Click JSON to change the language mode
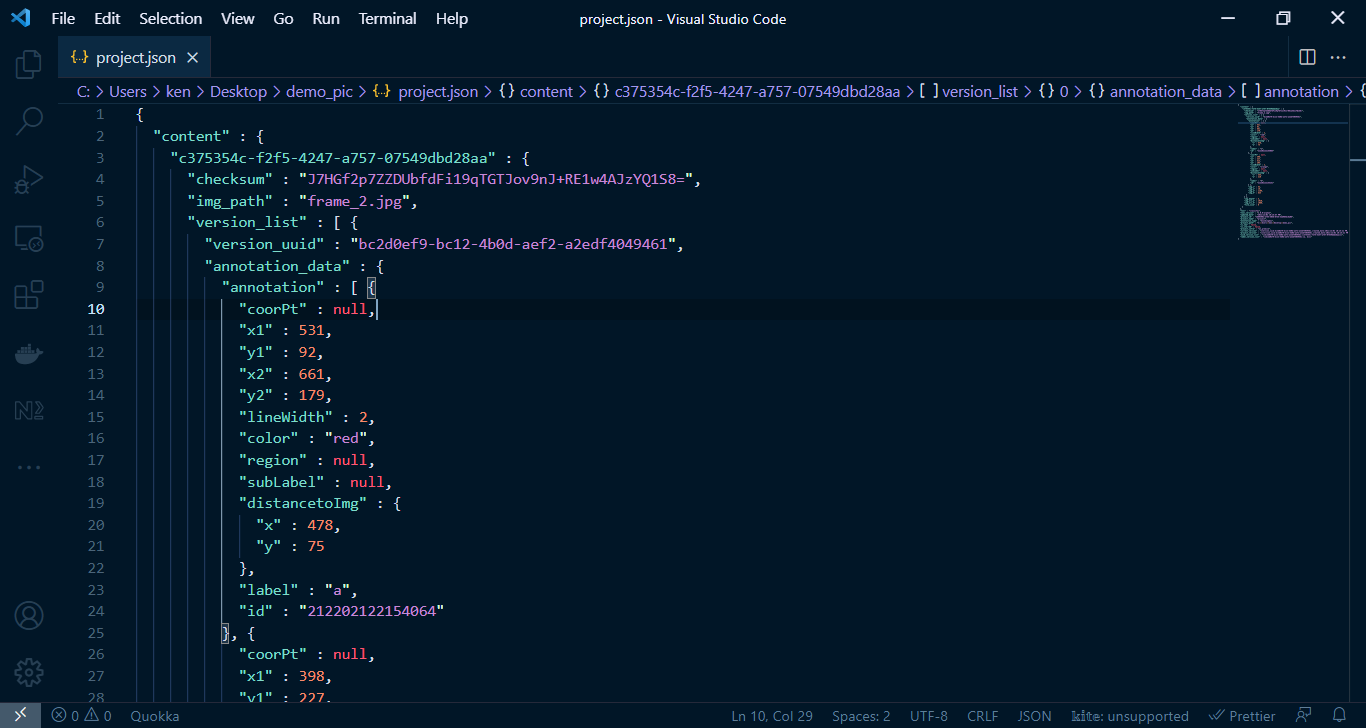1366x728 pixels. click(1034, 715)
